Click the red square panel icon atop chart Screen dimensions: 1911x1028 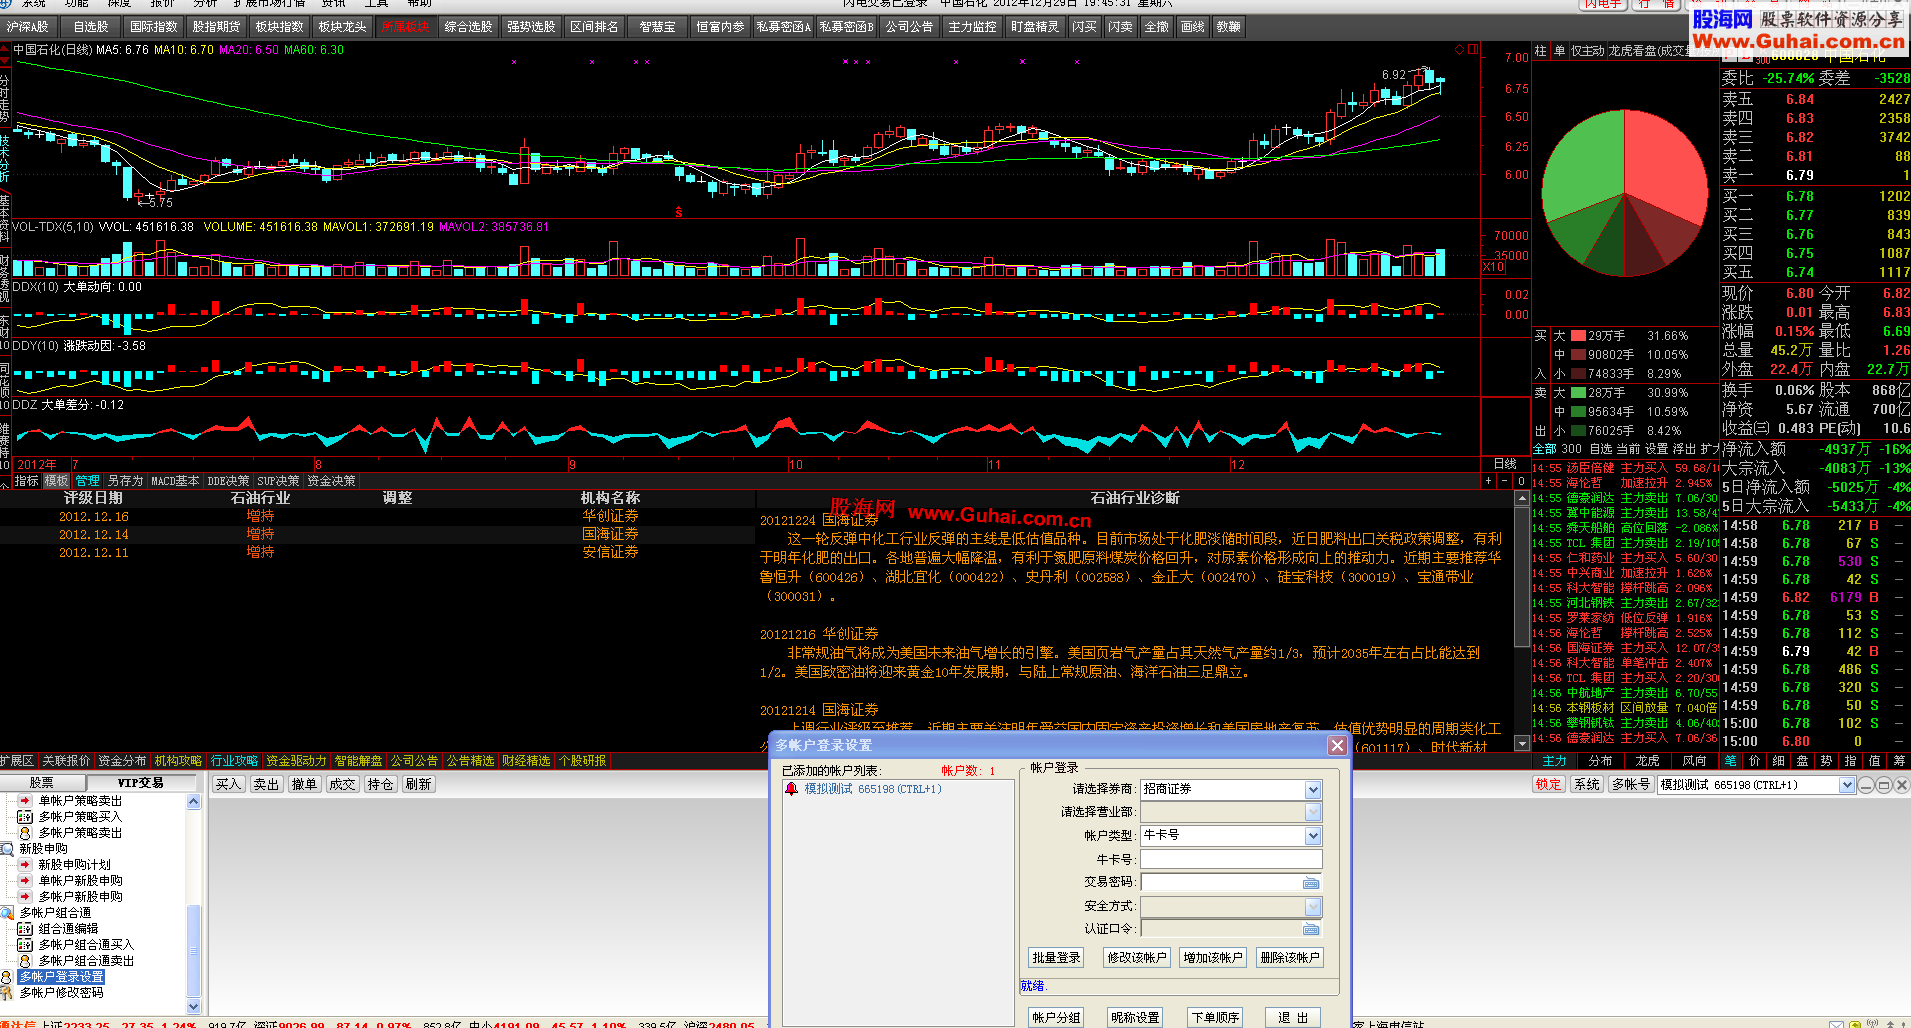[x=1472, y=49]
